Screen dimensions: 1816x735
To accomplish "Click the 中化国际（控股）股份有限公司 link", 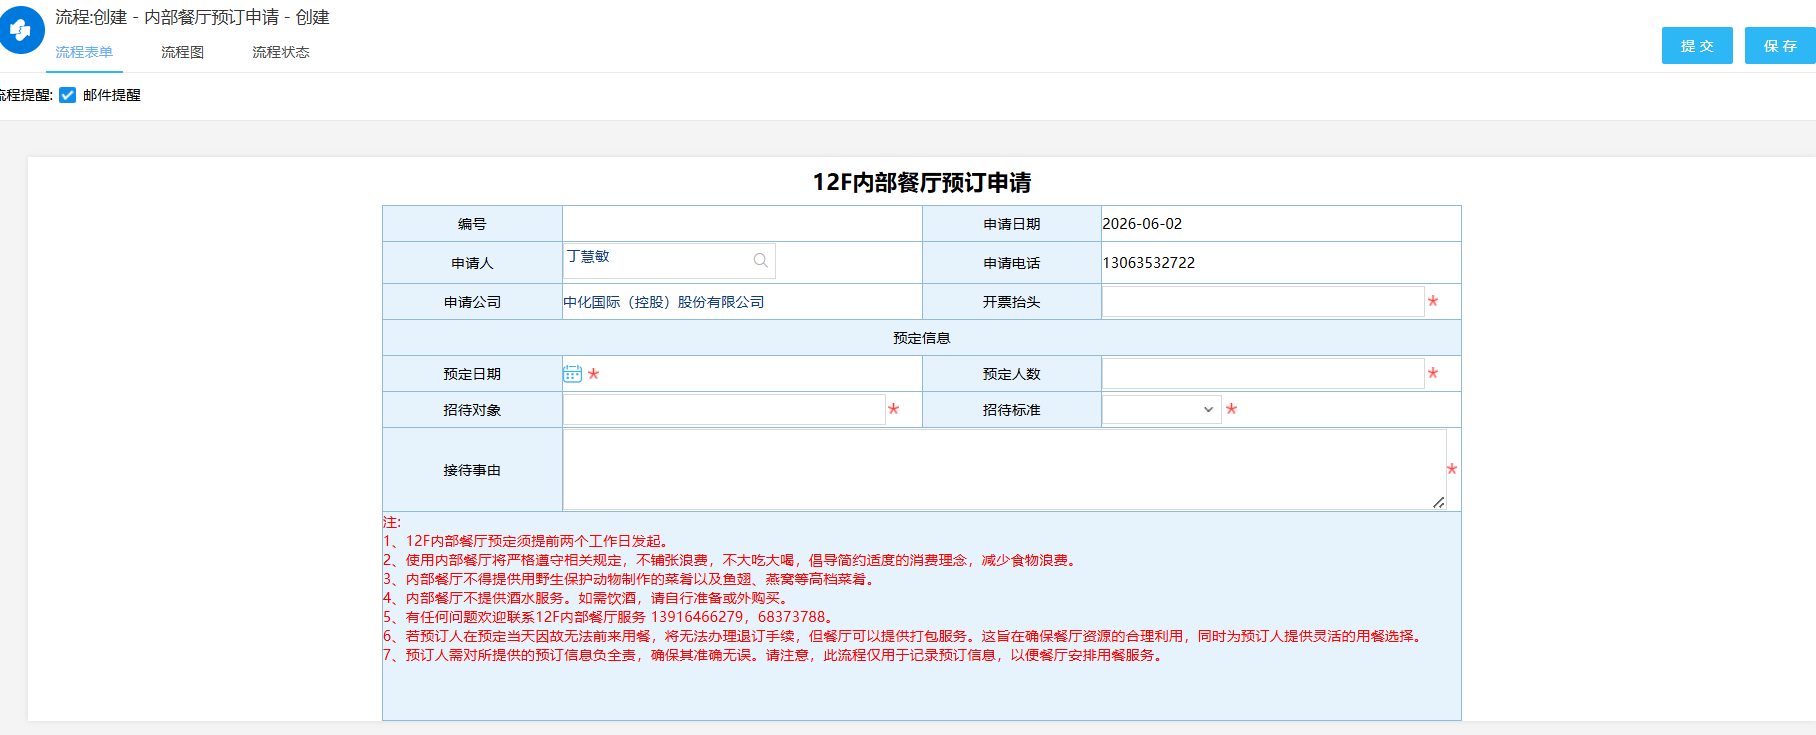I will tap(664, 302).
